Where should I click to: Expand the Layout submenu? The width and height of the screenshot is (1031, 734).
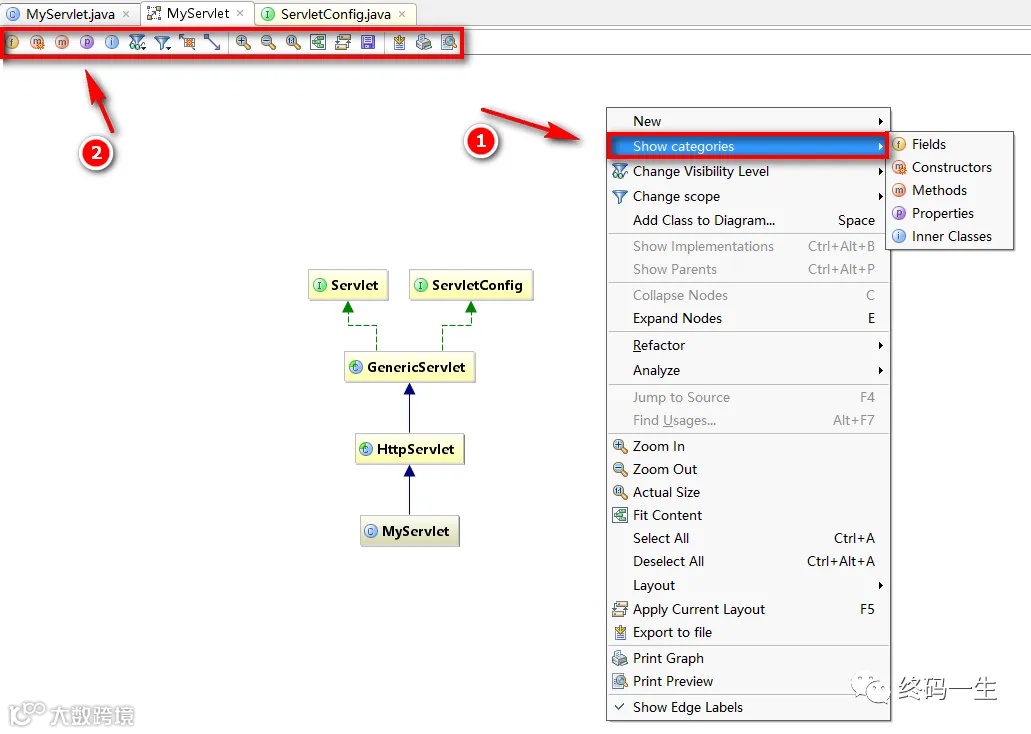tap(748, 585)
